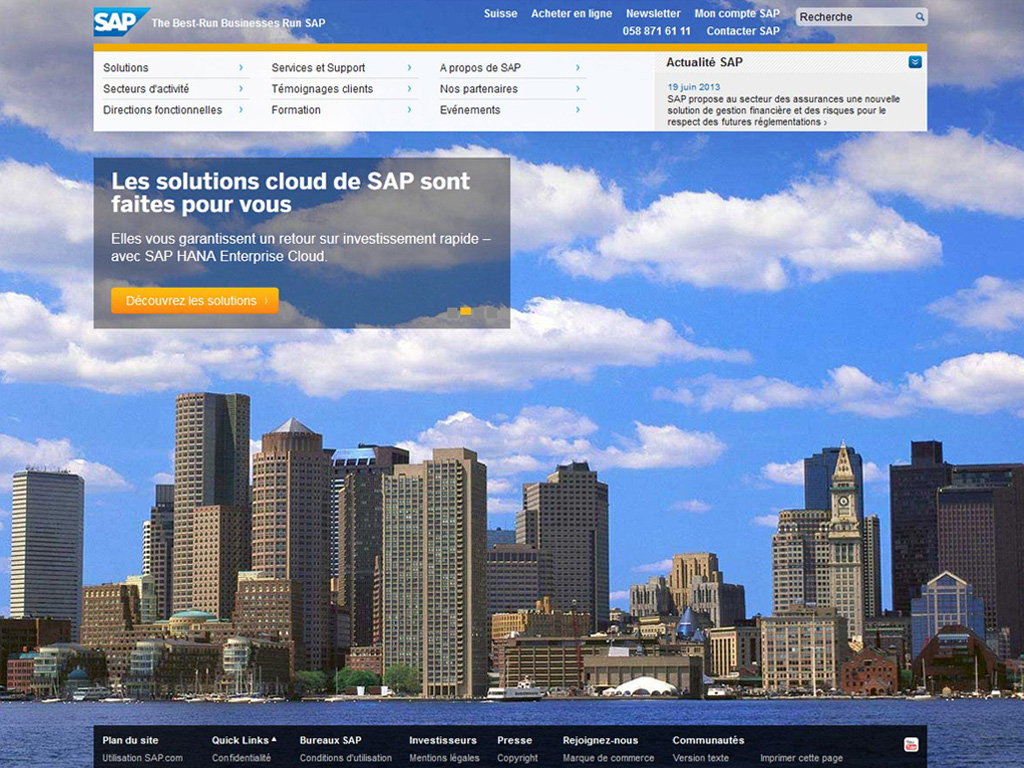Click the chevron next to Formation
The height and width of the screenshot is (768, 1024).
(x=409, y=110)
